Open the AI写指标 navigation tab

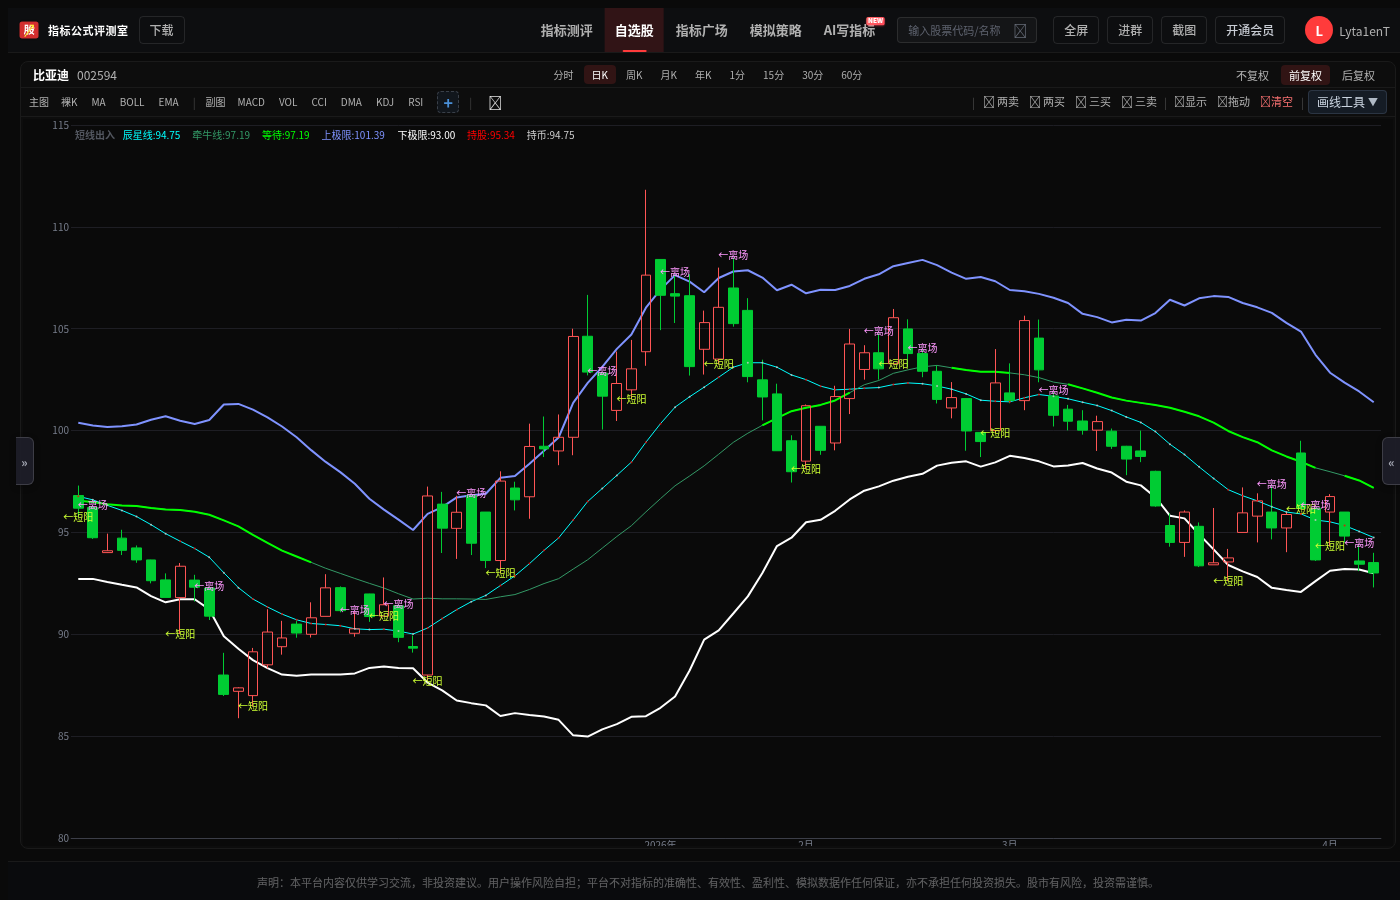click(x=850, y=31)
